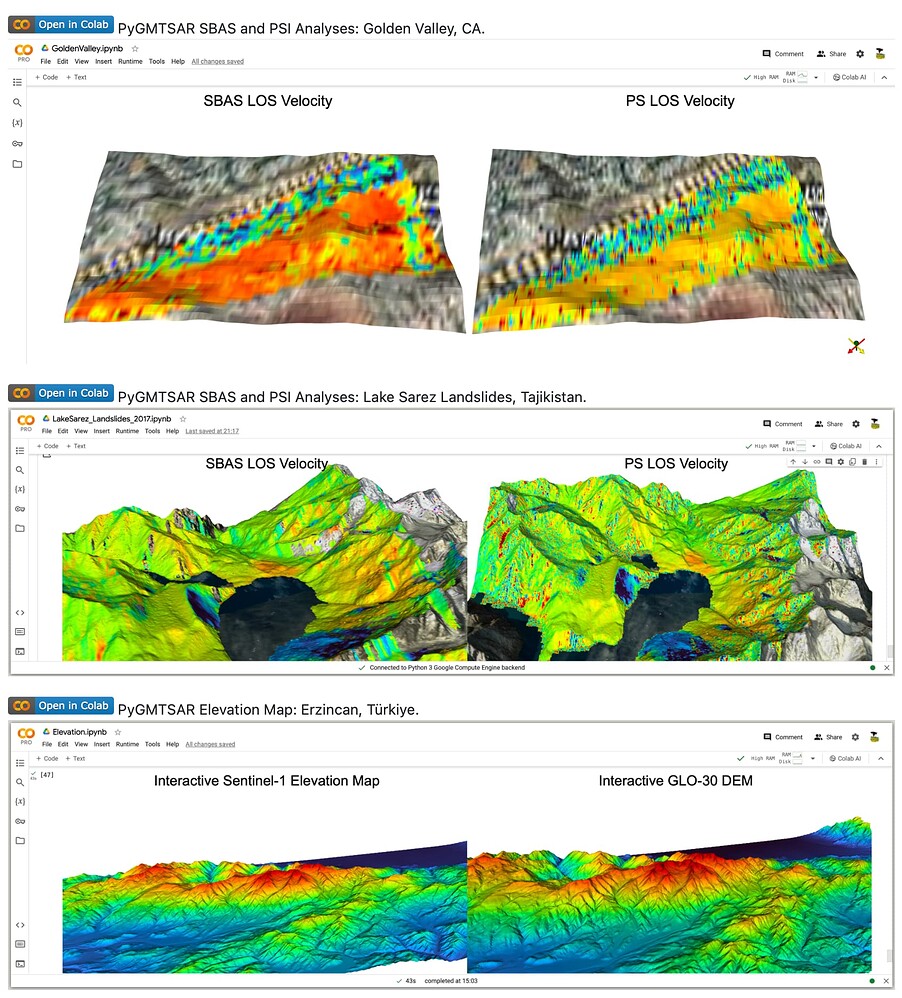The height and width of the screenshot is (998, 902).
Task: Open Insert menu in Elevation notebook
Action: (102, 744)
